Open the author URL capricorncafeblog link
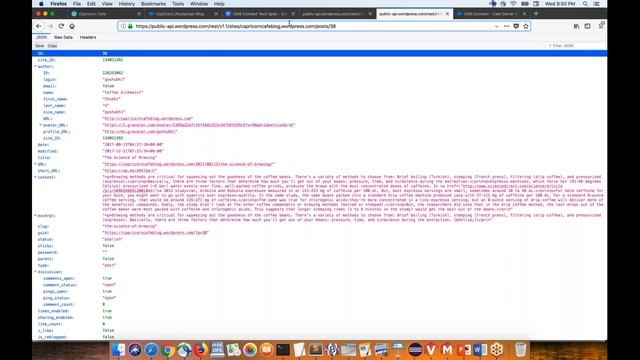 point(147,118)
